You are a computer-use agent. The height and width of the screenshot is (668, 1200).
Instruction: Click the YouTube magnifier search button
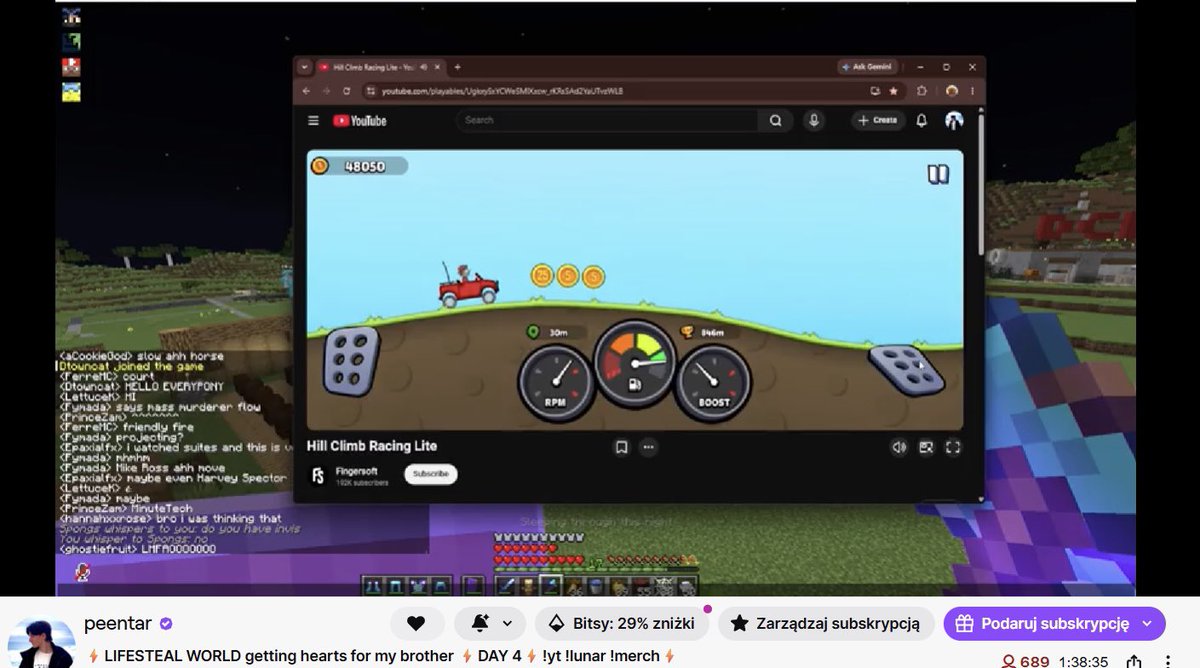[775, 120]
